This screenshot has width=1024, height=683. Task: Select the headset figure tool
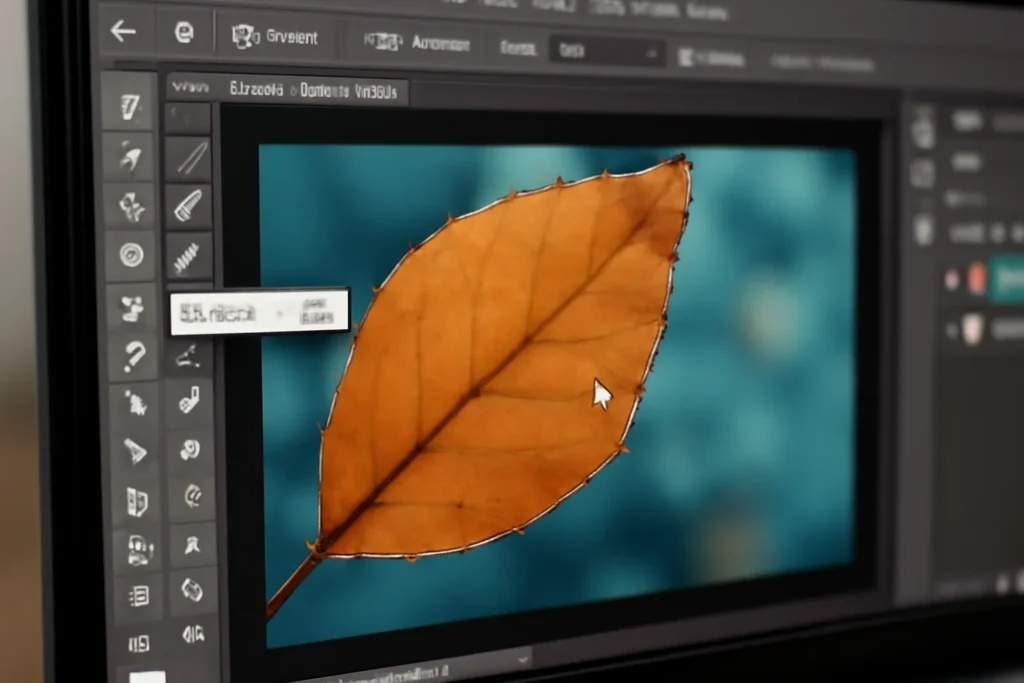(x=138, y=549)
